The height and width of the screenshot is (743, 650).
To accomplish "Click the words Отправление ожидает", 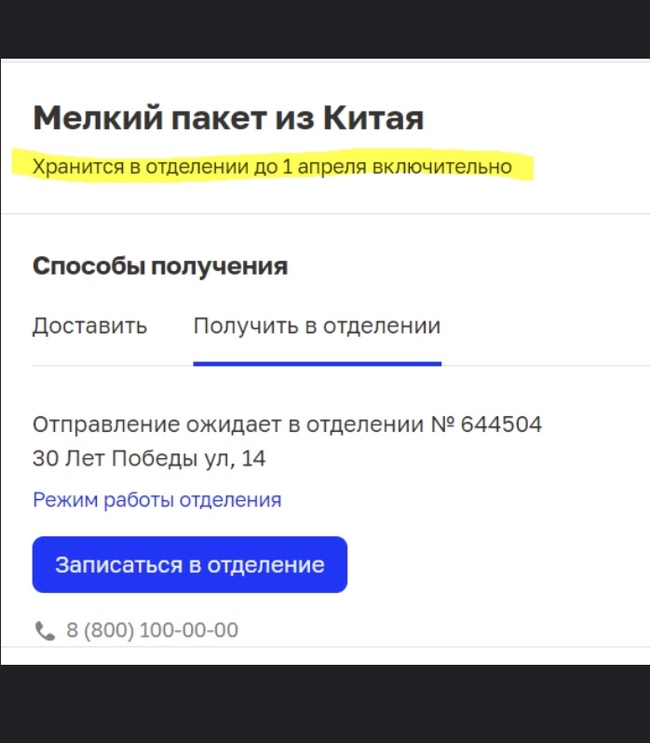I will [130, 425].
